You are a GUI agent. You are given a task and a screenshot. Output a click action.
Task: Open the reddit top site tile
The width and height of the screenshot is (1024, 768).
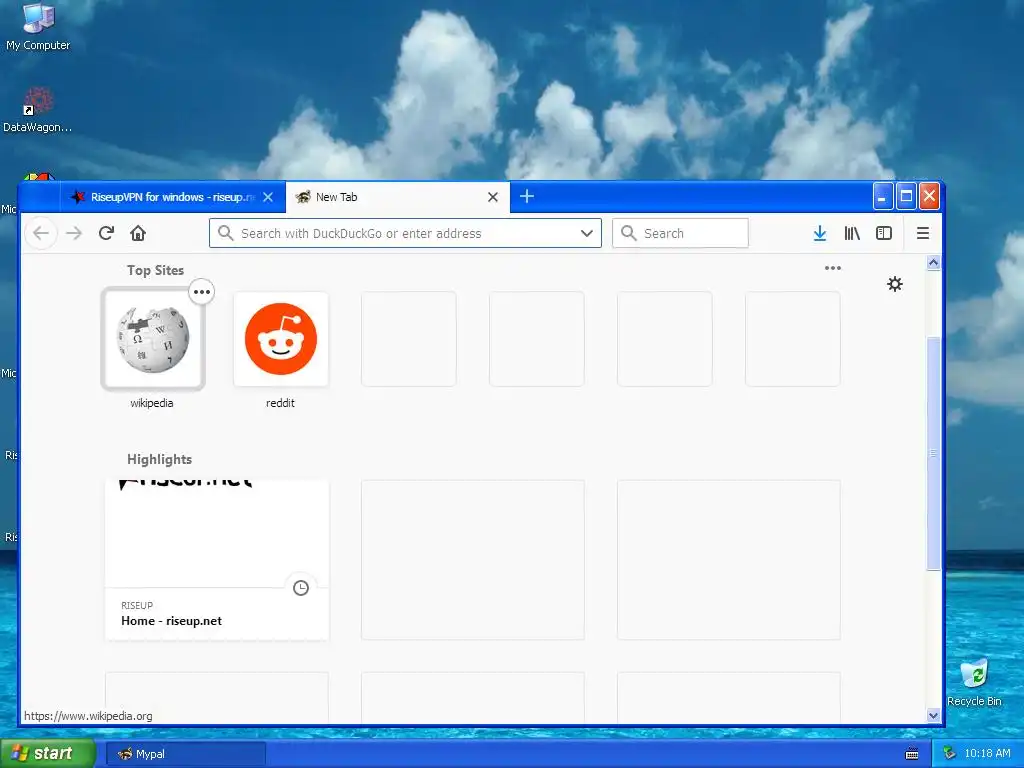pos(281,339)
